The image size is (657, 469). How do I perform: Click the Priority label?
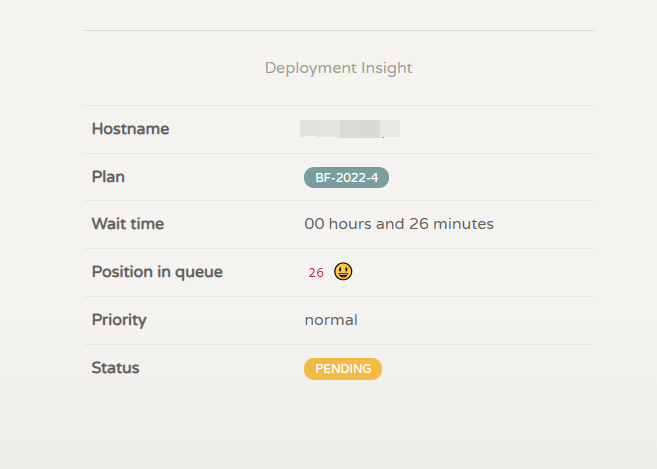[x=119, y=320]
